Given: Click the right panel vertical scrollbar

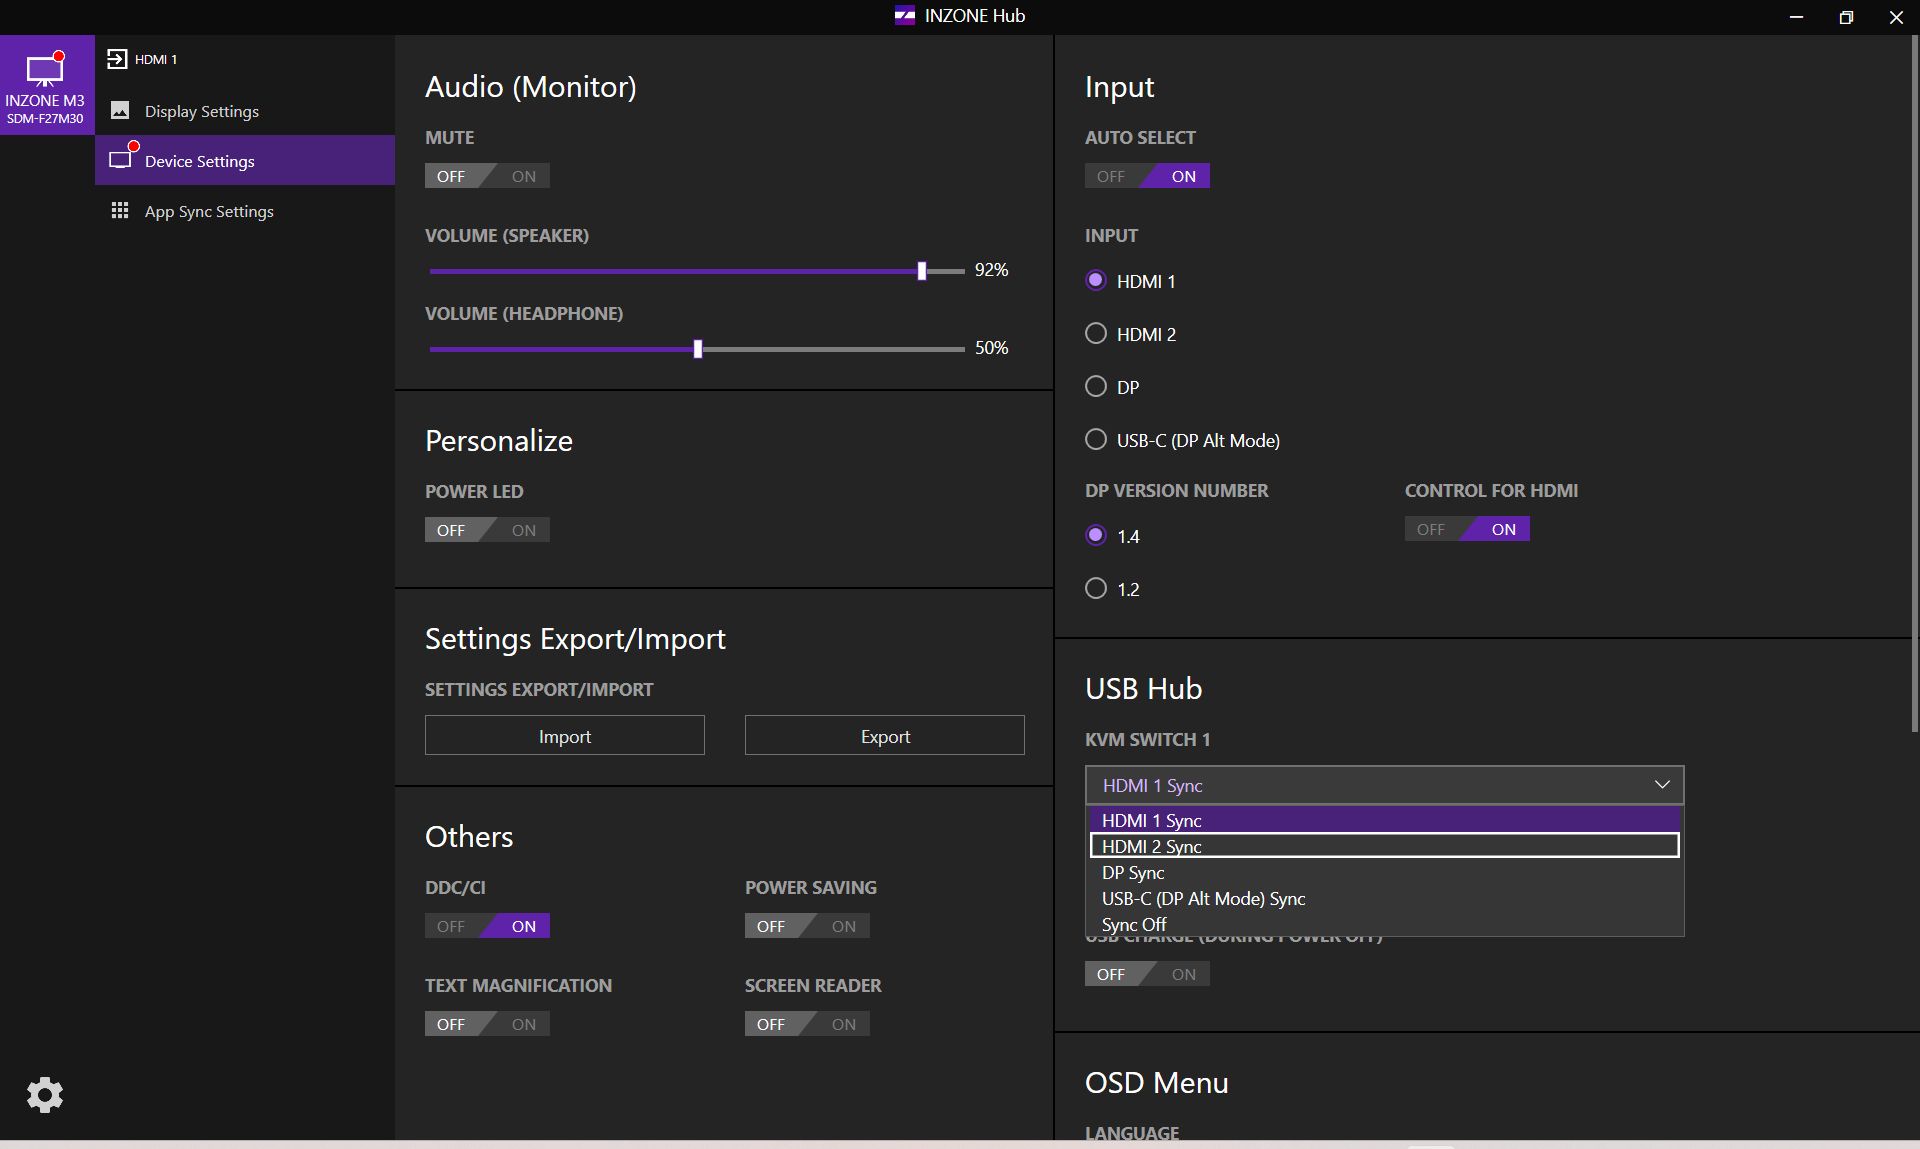Looking at the screenshot, I should click(1914, 385).
